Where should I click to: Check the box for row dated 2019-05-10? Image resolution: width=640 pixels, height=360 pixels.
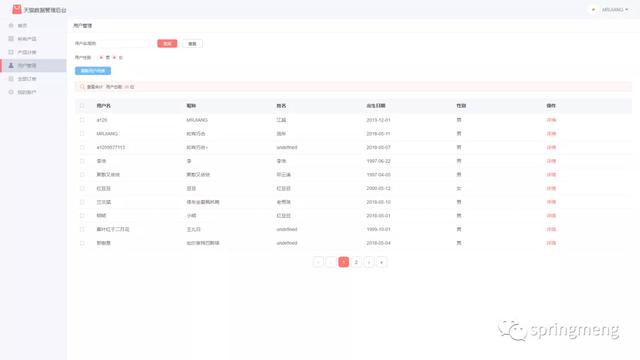pyautogui.click(x=82, y=202)
